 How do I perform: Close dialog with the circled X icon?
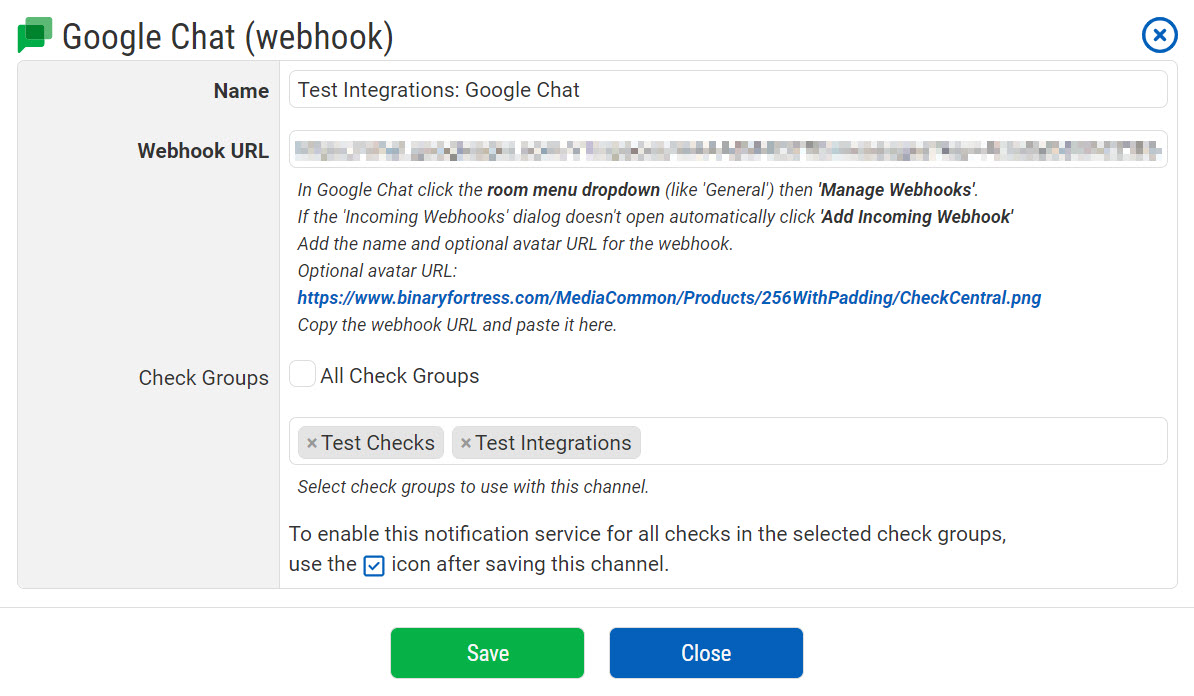click(1159, 36)
